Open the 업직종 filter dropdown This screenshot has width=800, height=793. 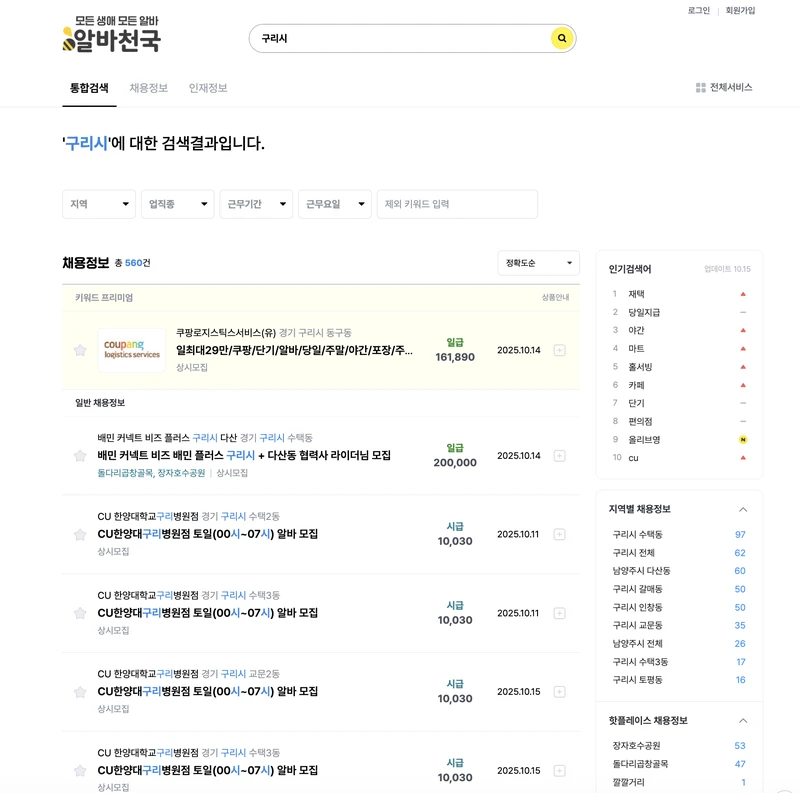(178, 204)
